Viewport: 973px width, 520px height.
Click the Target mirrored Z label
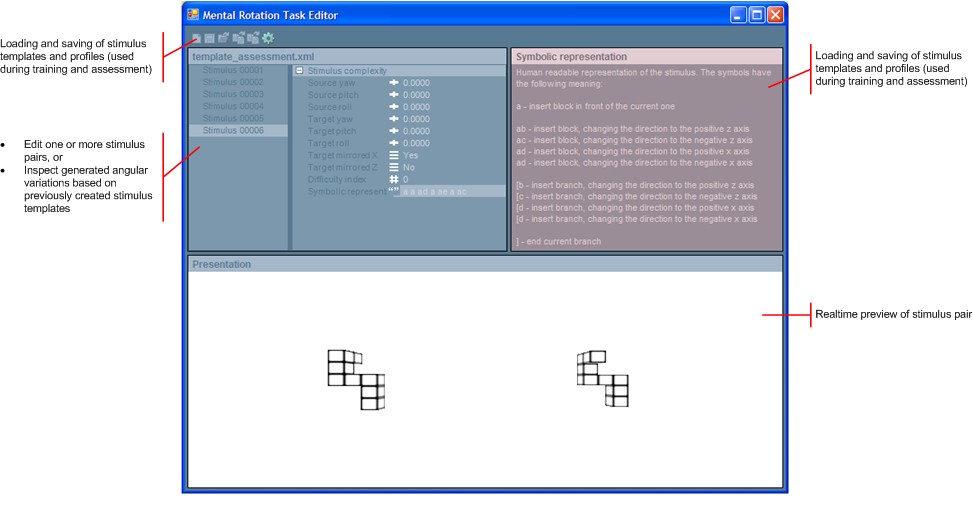343,168
